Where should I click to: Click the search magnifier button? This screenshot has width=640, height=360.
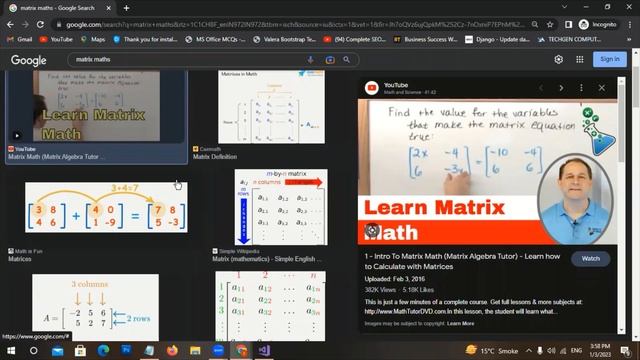pos(347,60)
